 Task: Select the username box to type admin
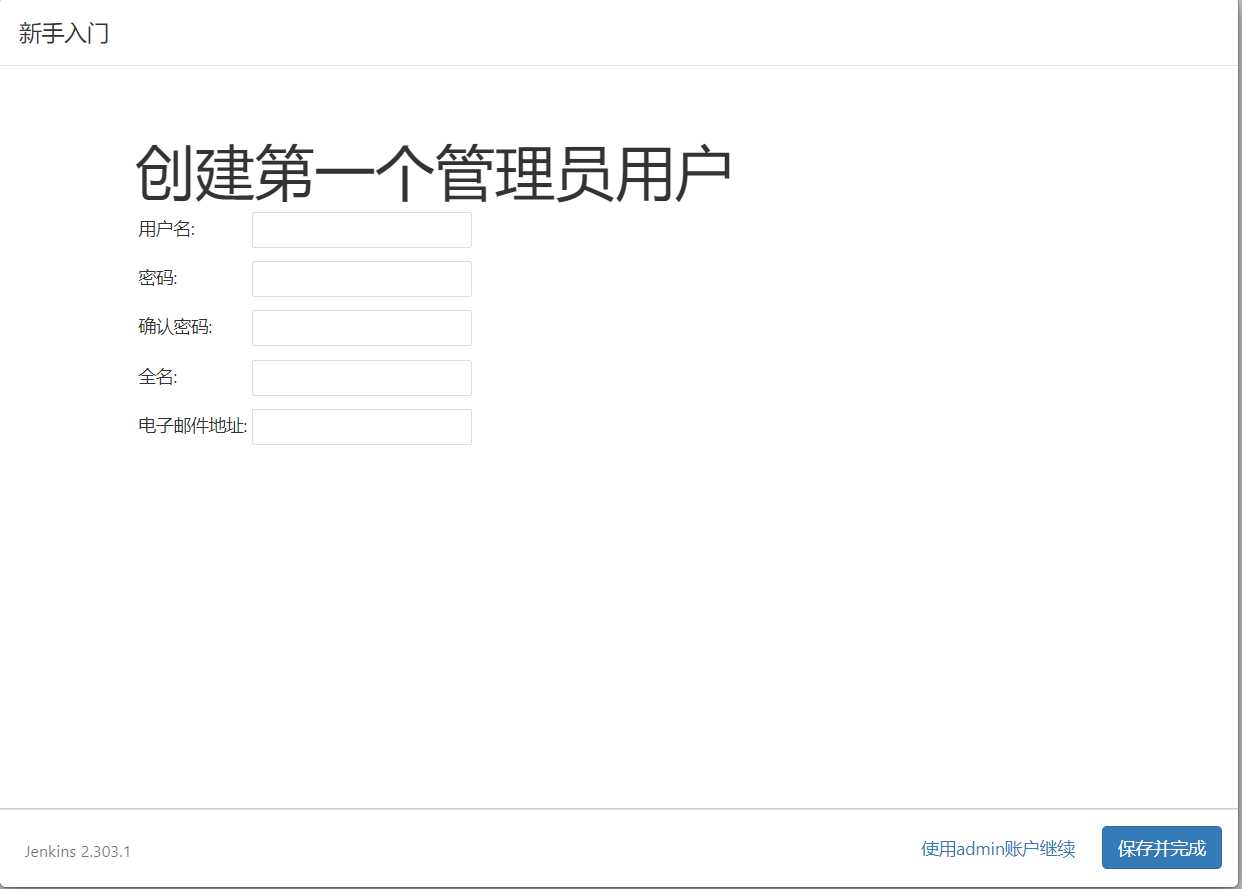pos(361,229)
